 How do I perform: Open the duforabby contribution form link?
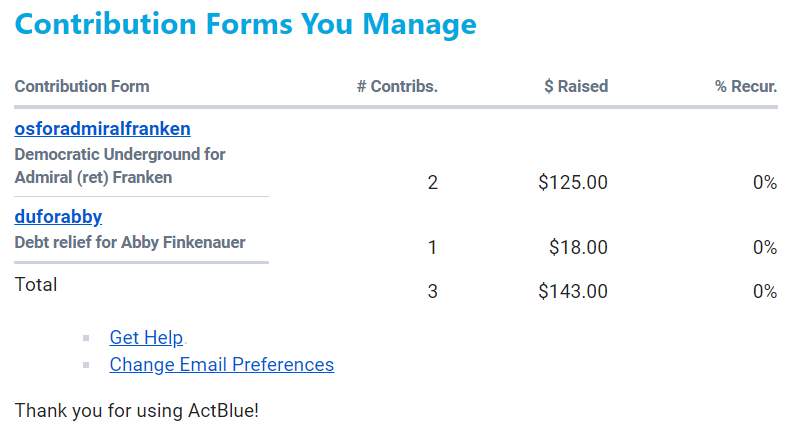(58, 216)
